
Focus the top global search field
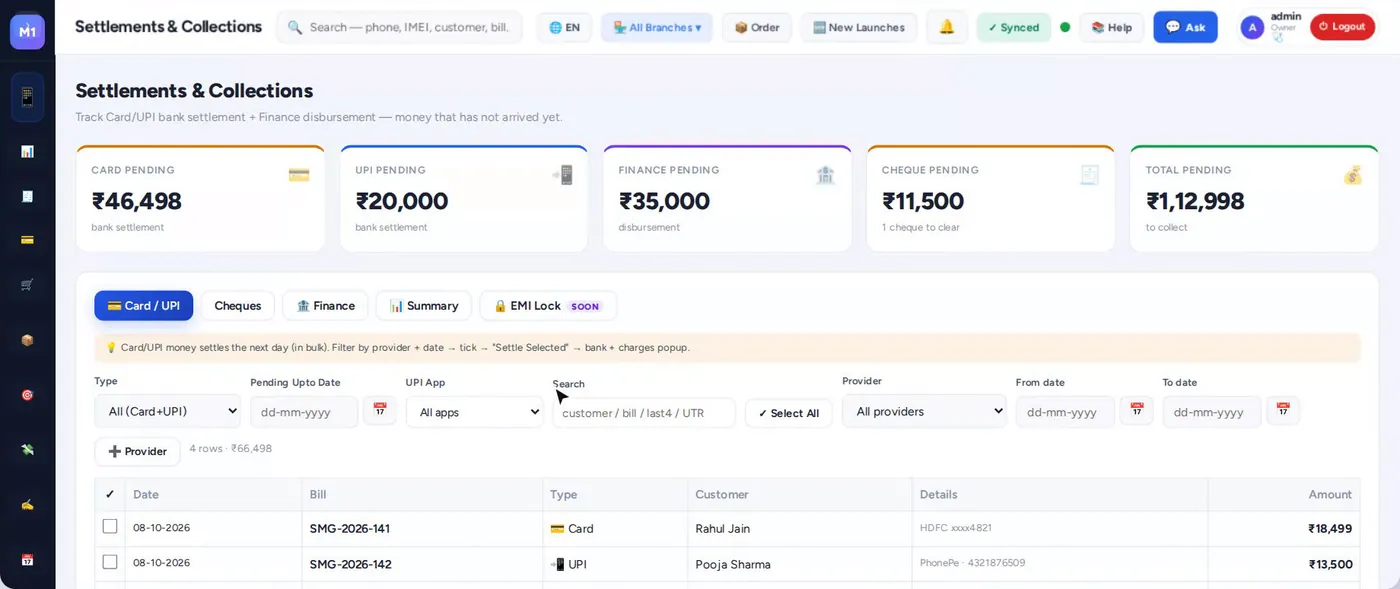(399, 27)
